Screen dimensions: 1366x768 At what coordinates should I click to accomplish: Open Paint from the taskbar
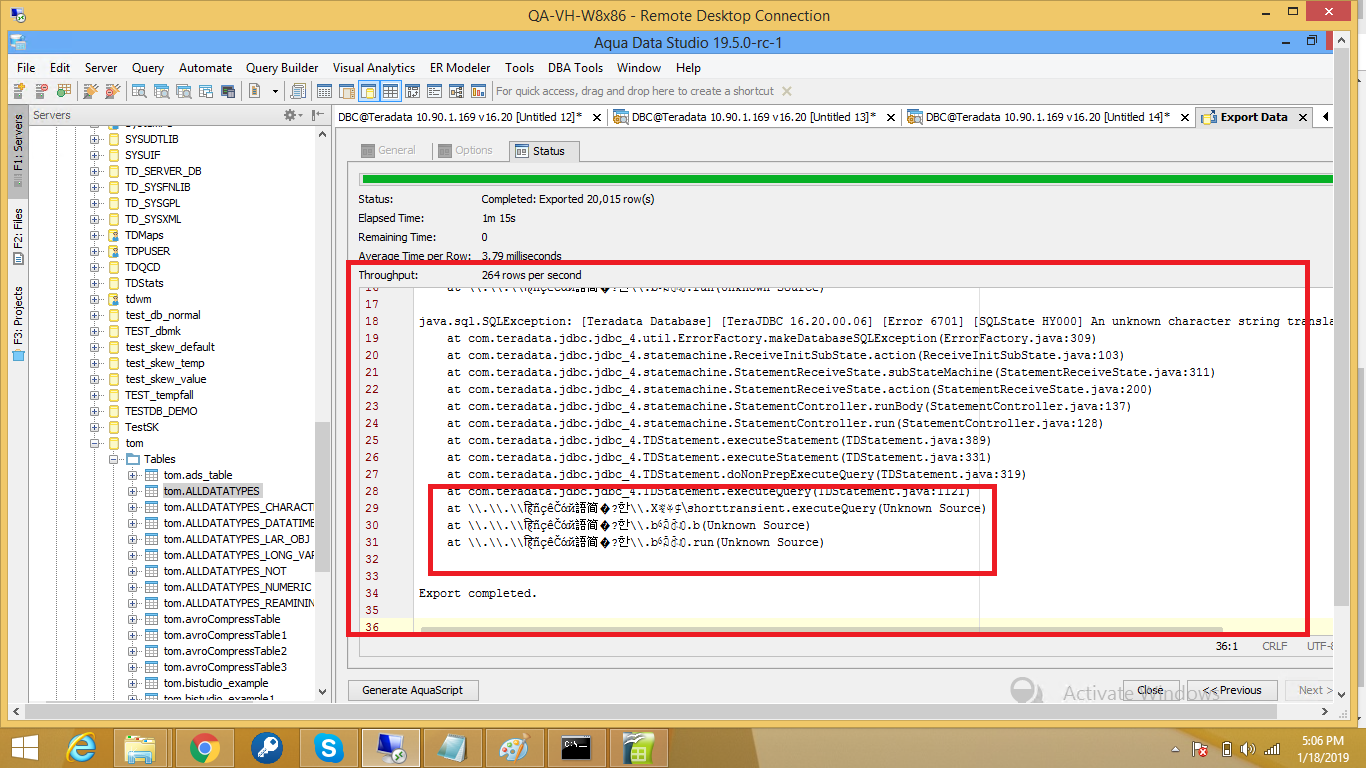[513, 747]
